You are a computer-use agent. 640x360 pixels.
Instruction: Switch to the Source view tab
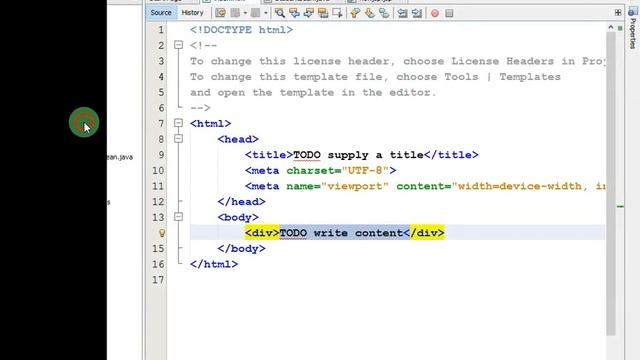click(x=161, y=13)
